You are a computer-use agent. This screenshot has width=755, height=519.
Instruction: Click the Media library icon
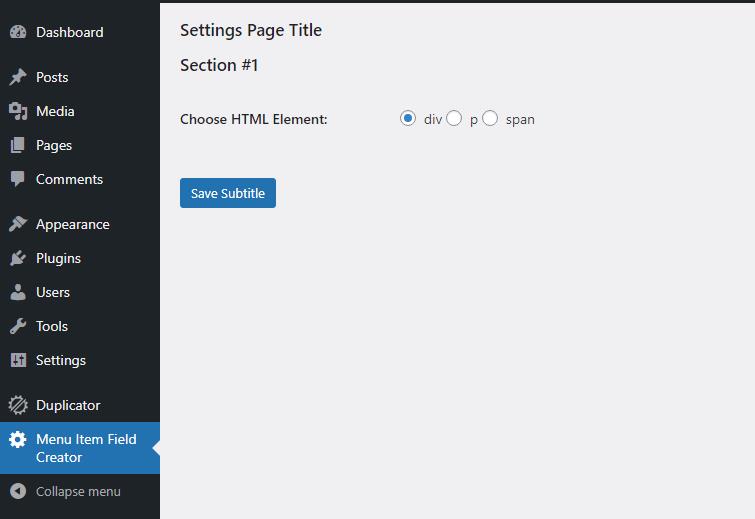coord(18,111)
